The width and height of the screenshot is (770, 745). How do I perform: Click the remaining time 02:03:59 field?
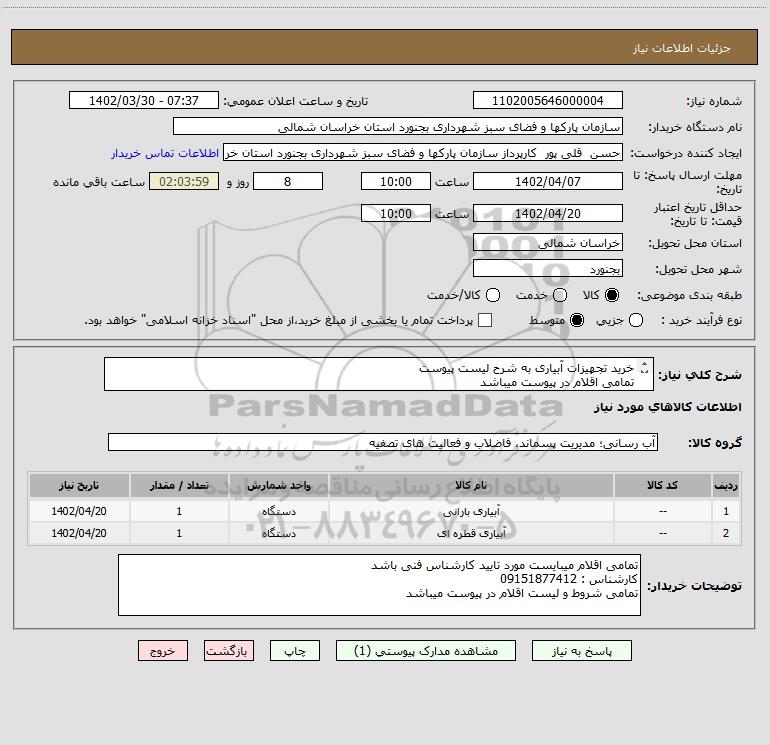tap(184, 181)
